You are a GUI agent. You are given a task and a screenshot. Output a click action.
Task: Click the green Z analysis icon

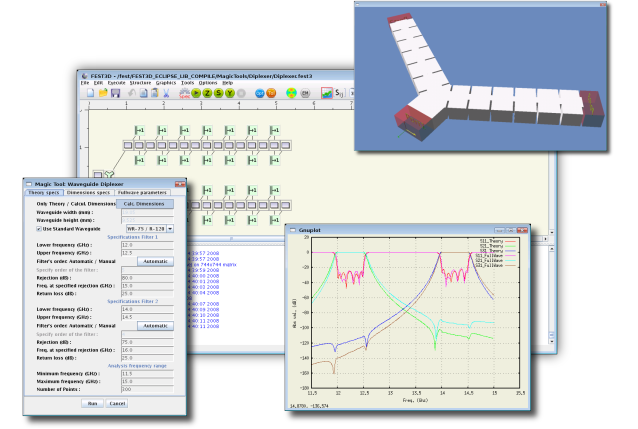coord(208,93)
